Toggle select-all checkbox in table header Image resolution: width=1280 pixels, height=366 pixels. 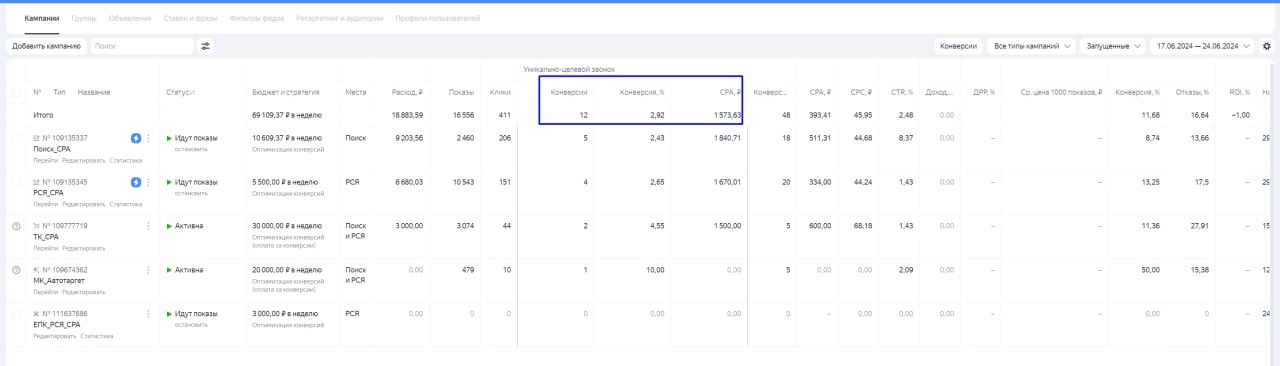(x=16, y=92)
